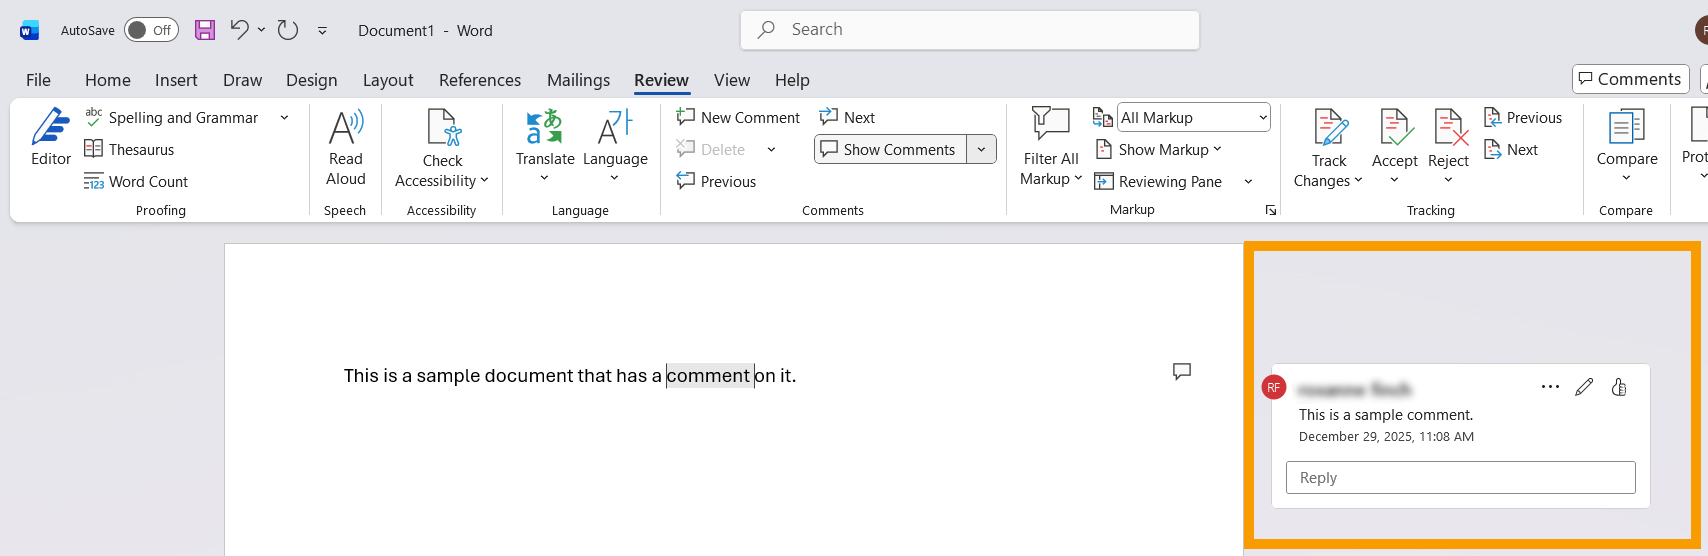Open Word Count dialog
The height and width of the screenshot is (556, 1708).
click(137, 182)
